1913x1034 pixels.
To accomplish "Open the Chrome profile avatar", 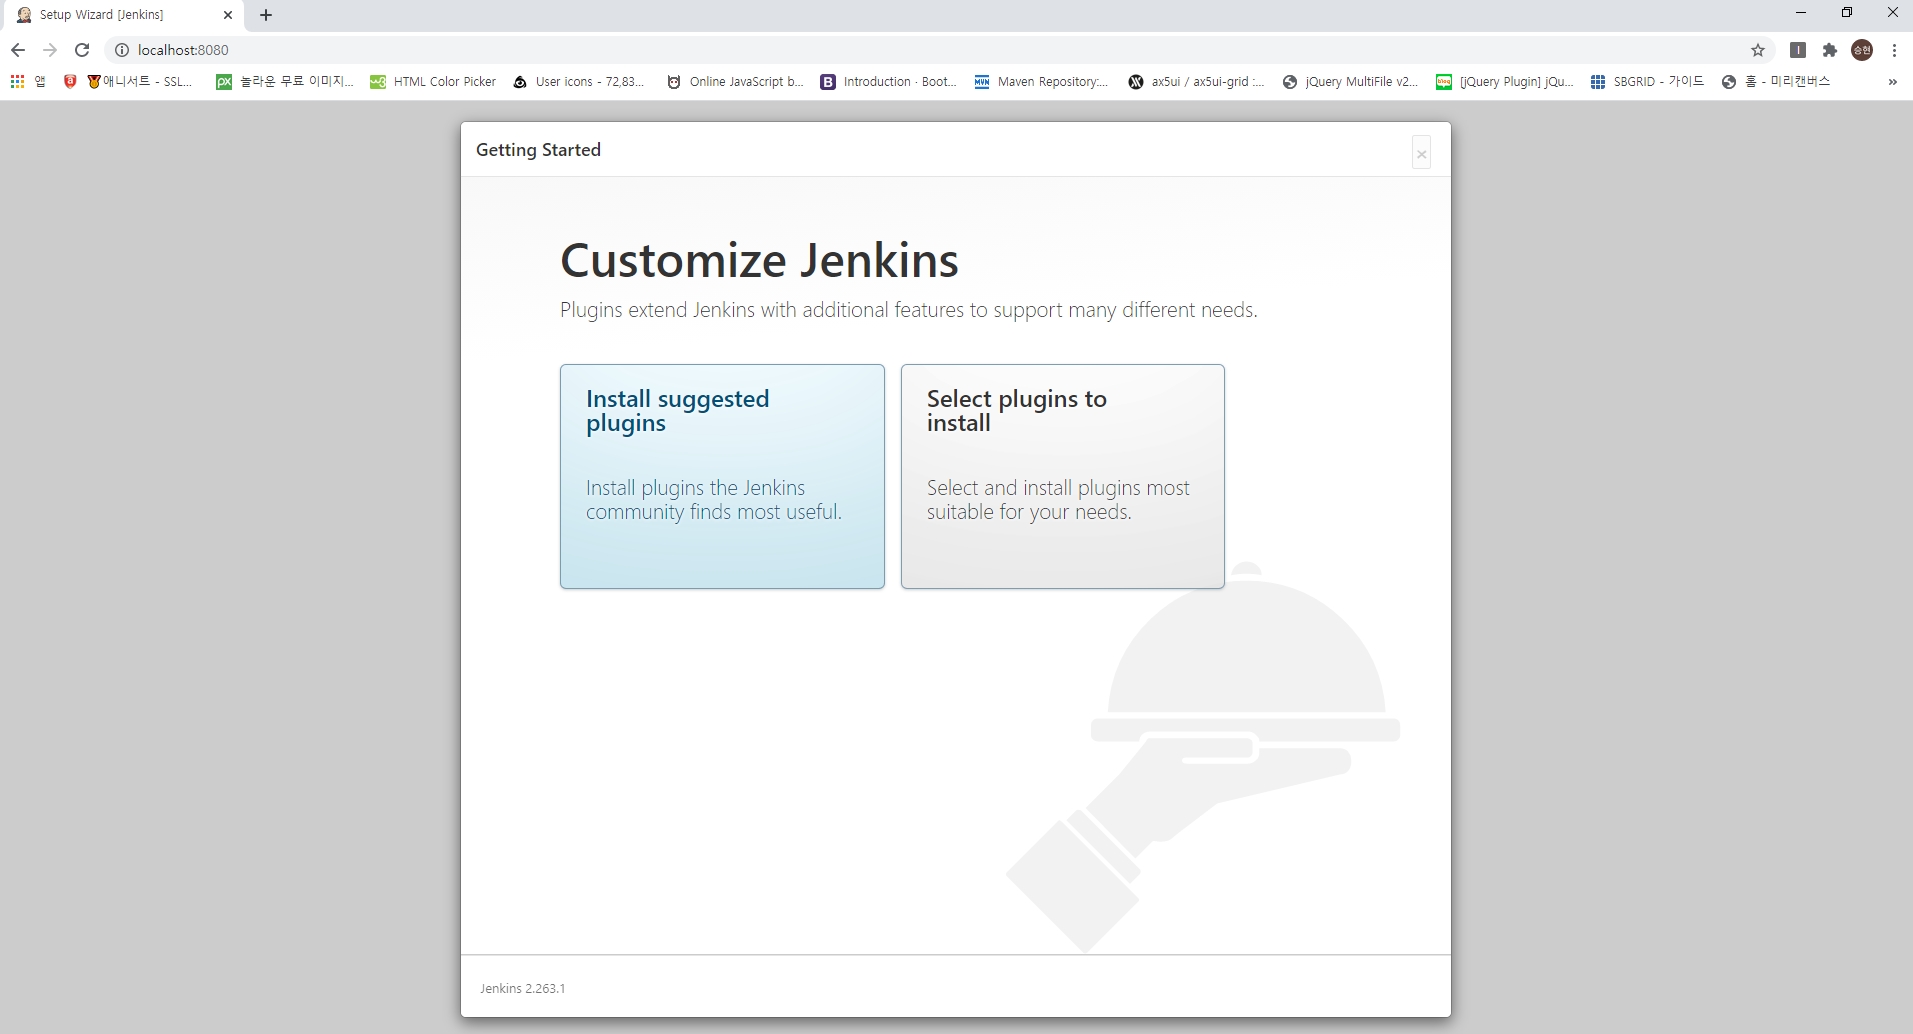I will [x=1862, y=50].
